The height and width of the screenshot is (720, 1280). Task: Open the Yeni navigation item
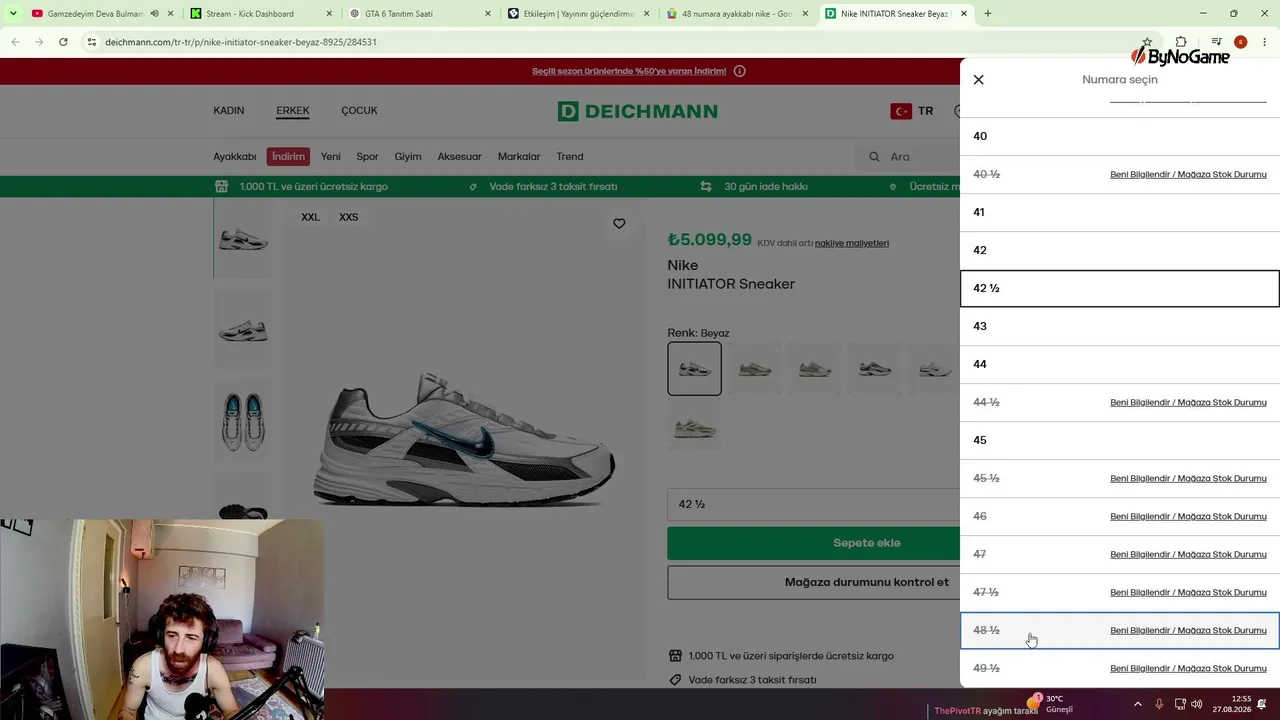click(x=331, y=157)
